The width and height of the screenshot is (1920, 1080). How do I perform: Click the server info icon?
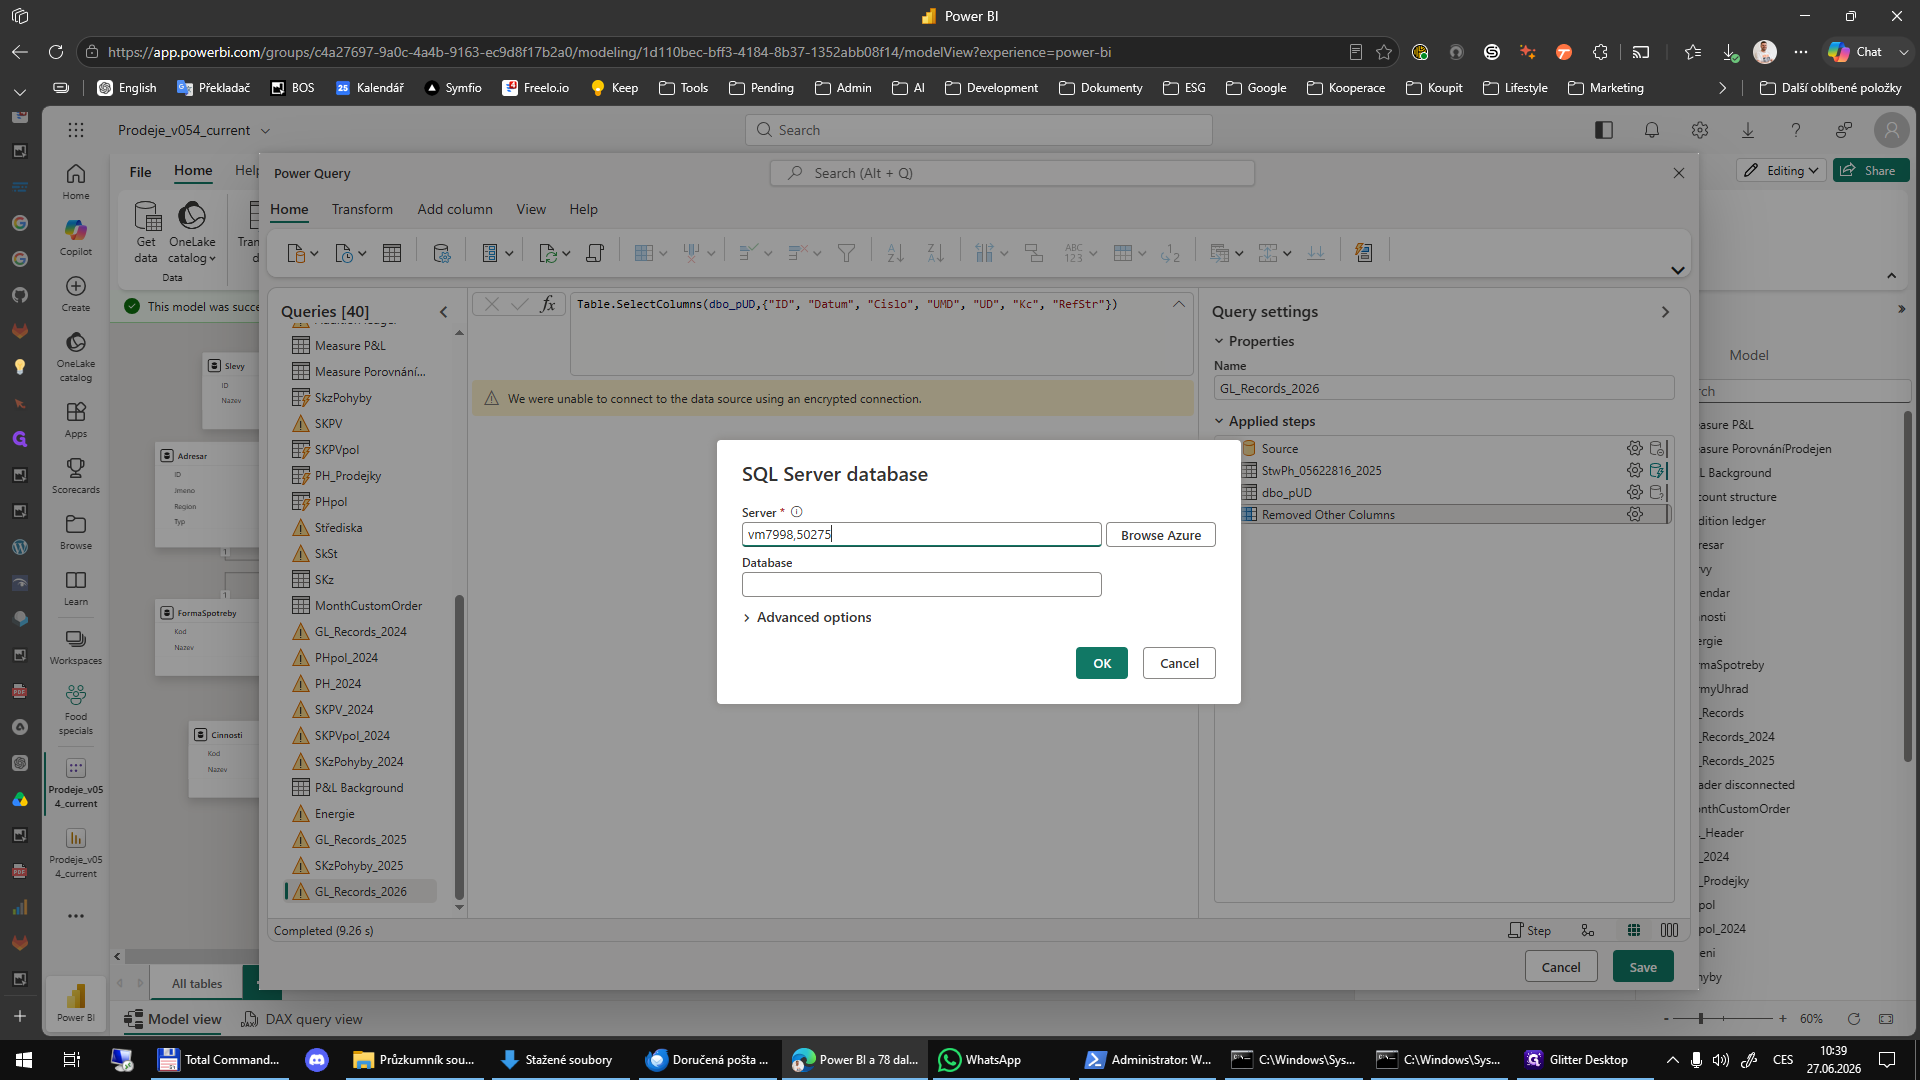(797, 512)
